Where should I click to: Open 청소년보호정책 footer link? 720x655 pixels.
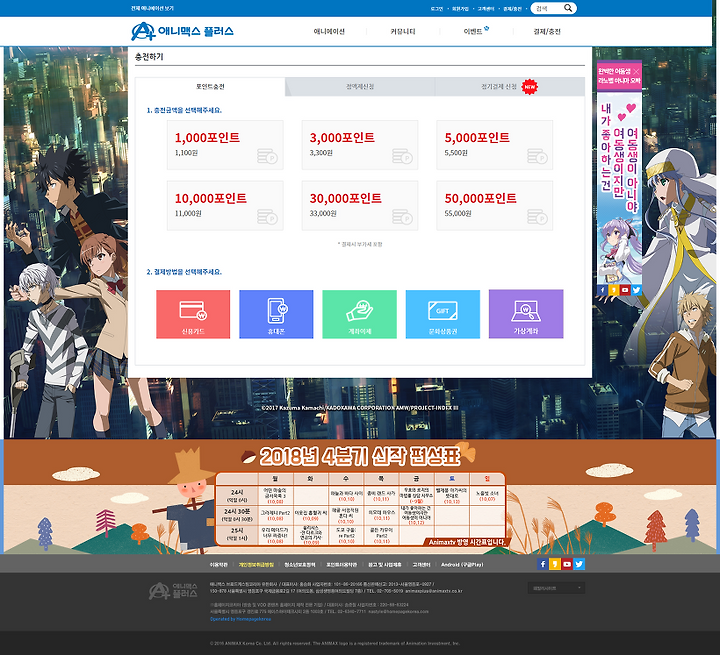click(300, 565)
